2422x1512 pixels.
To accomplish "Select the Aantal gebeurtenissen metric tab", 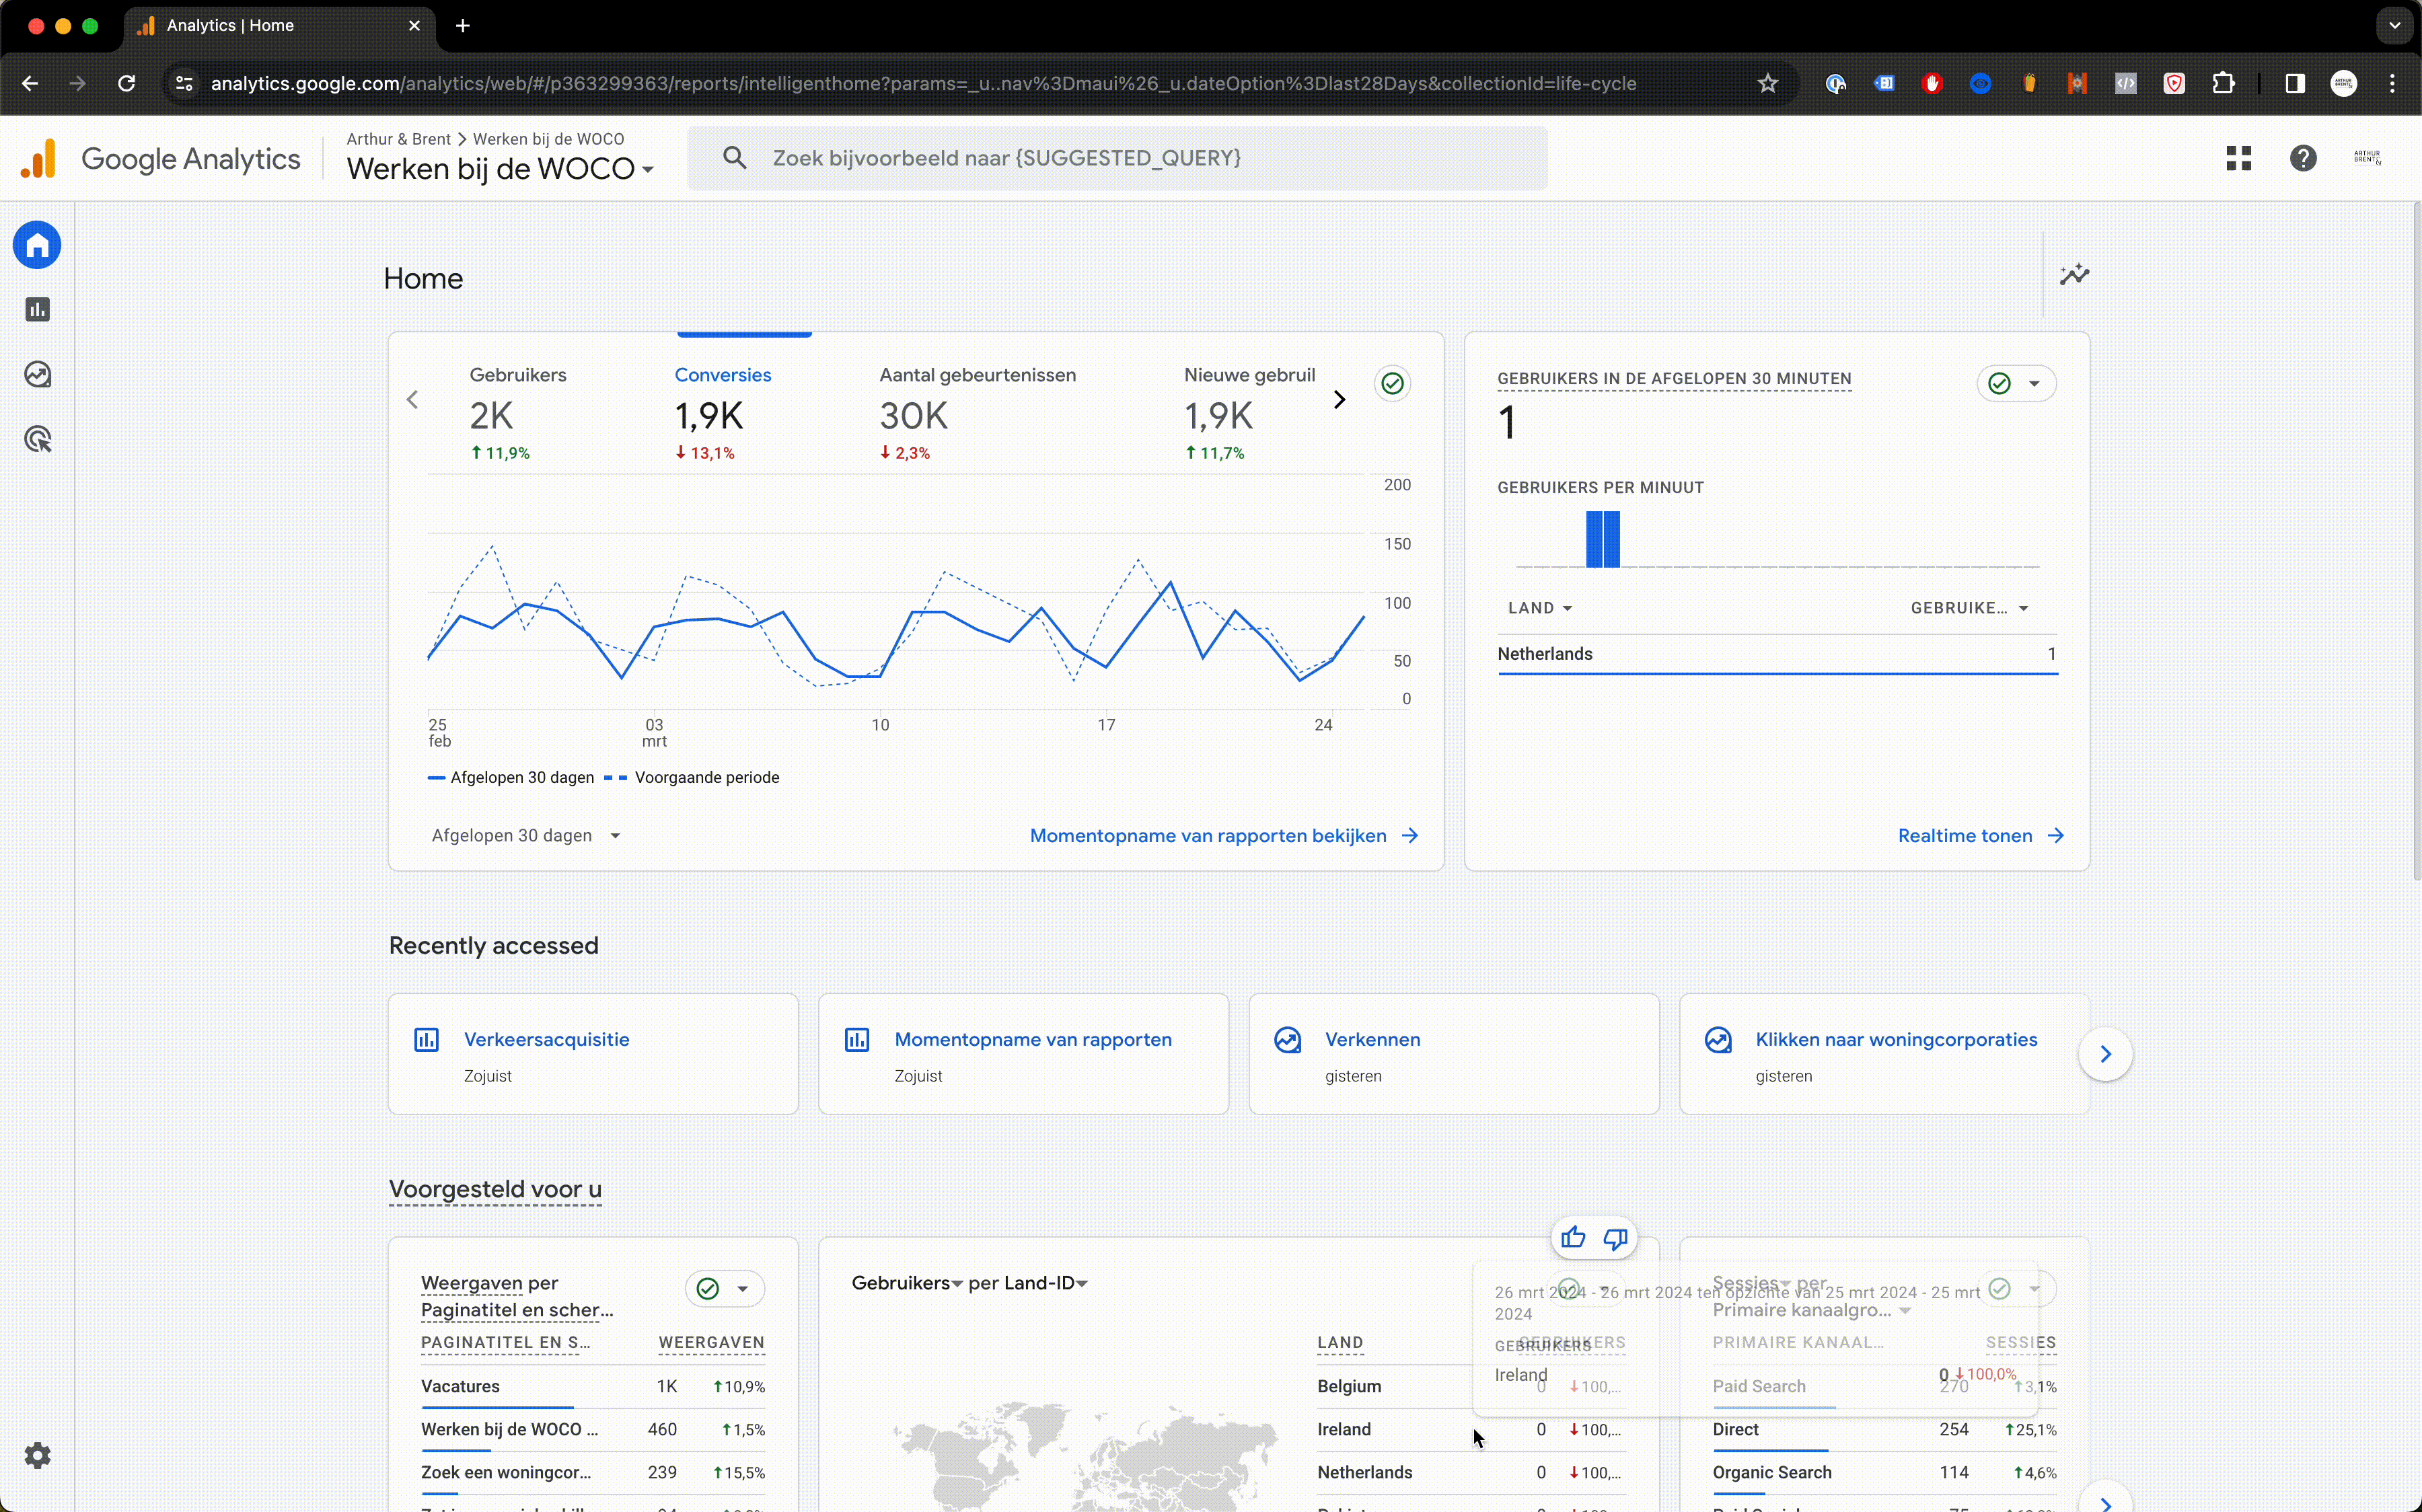I will (978, 412).
